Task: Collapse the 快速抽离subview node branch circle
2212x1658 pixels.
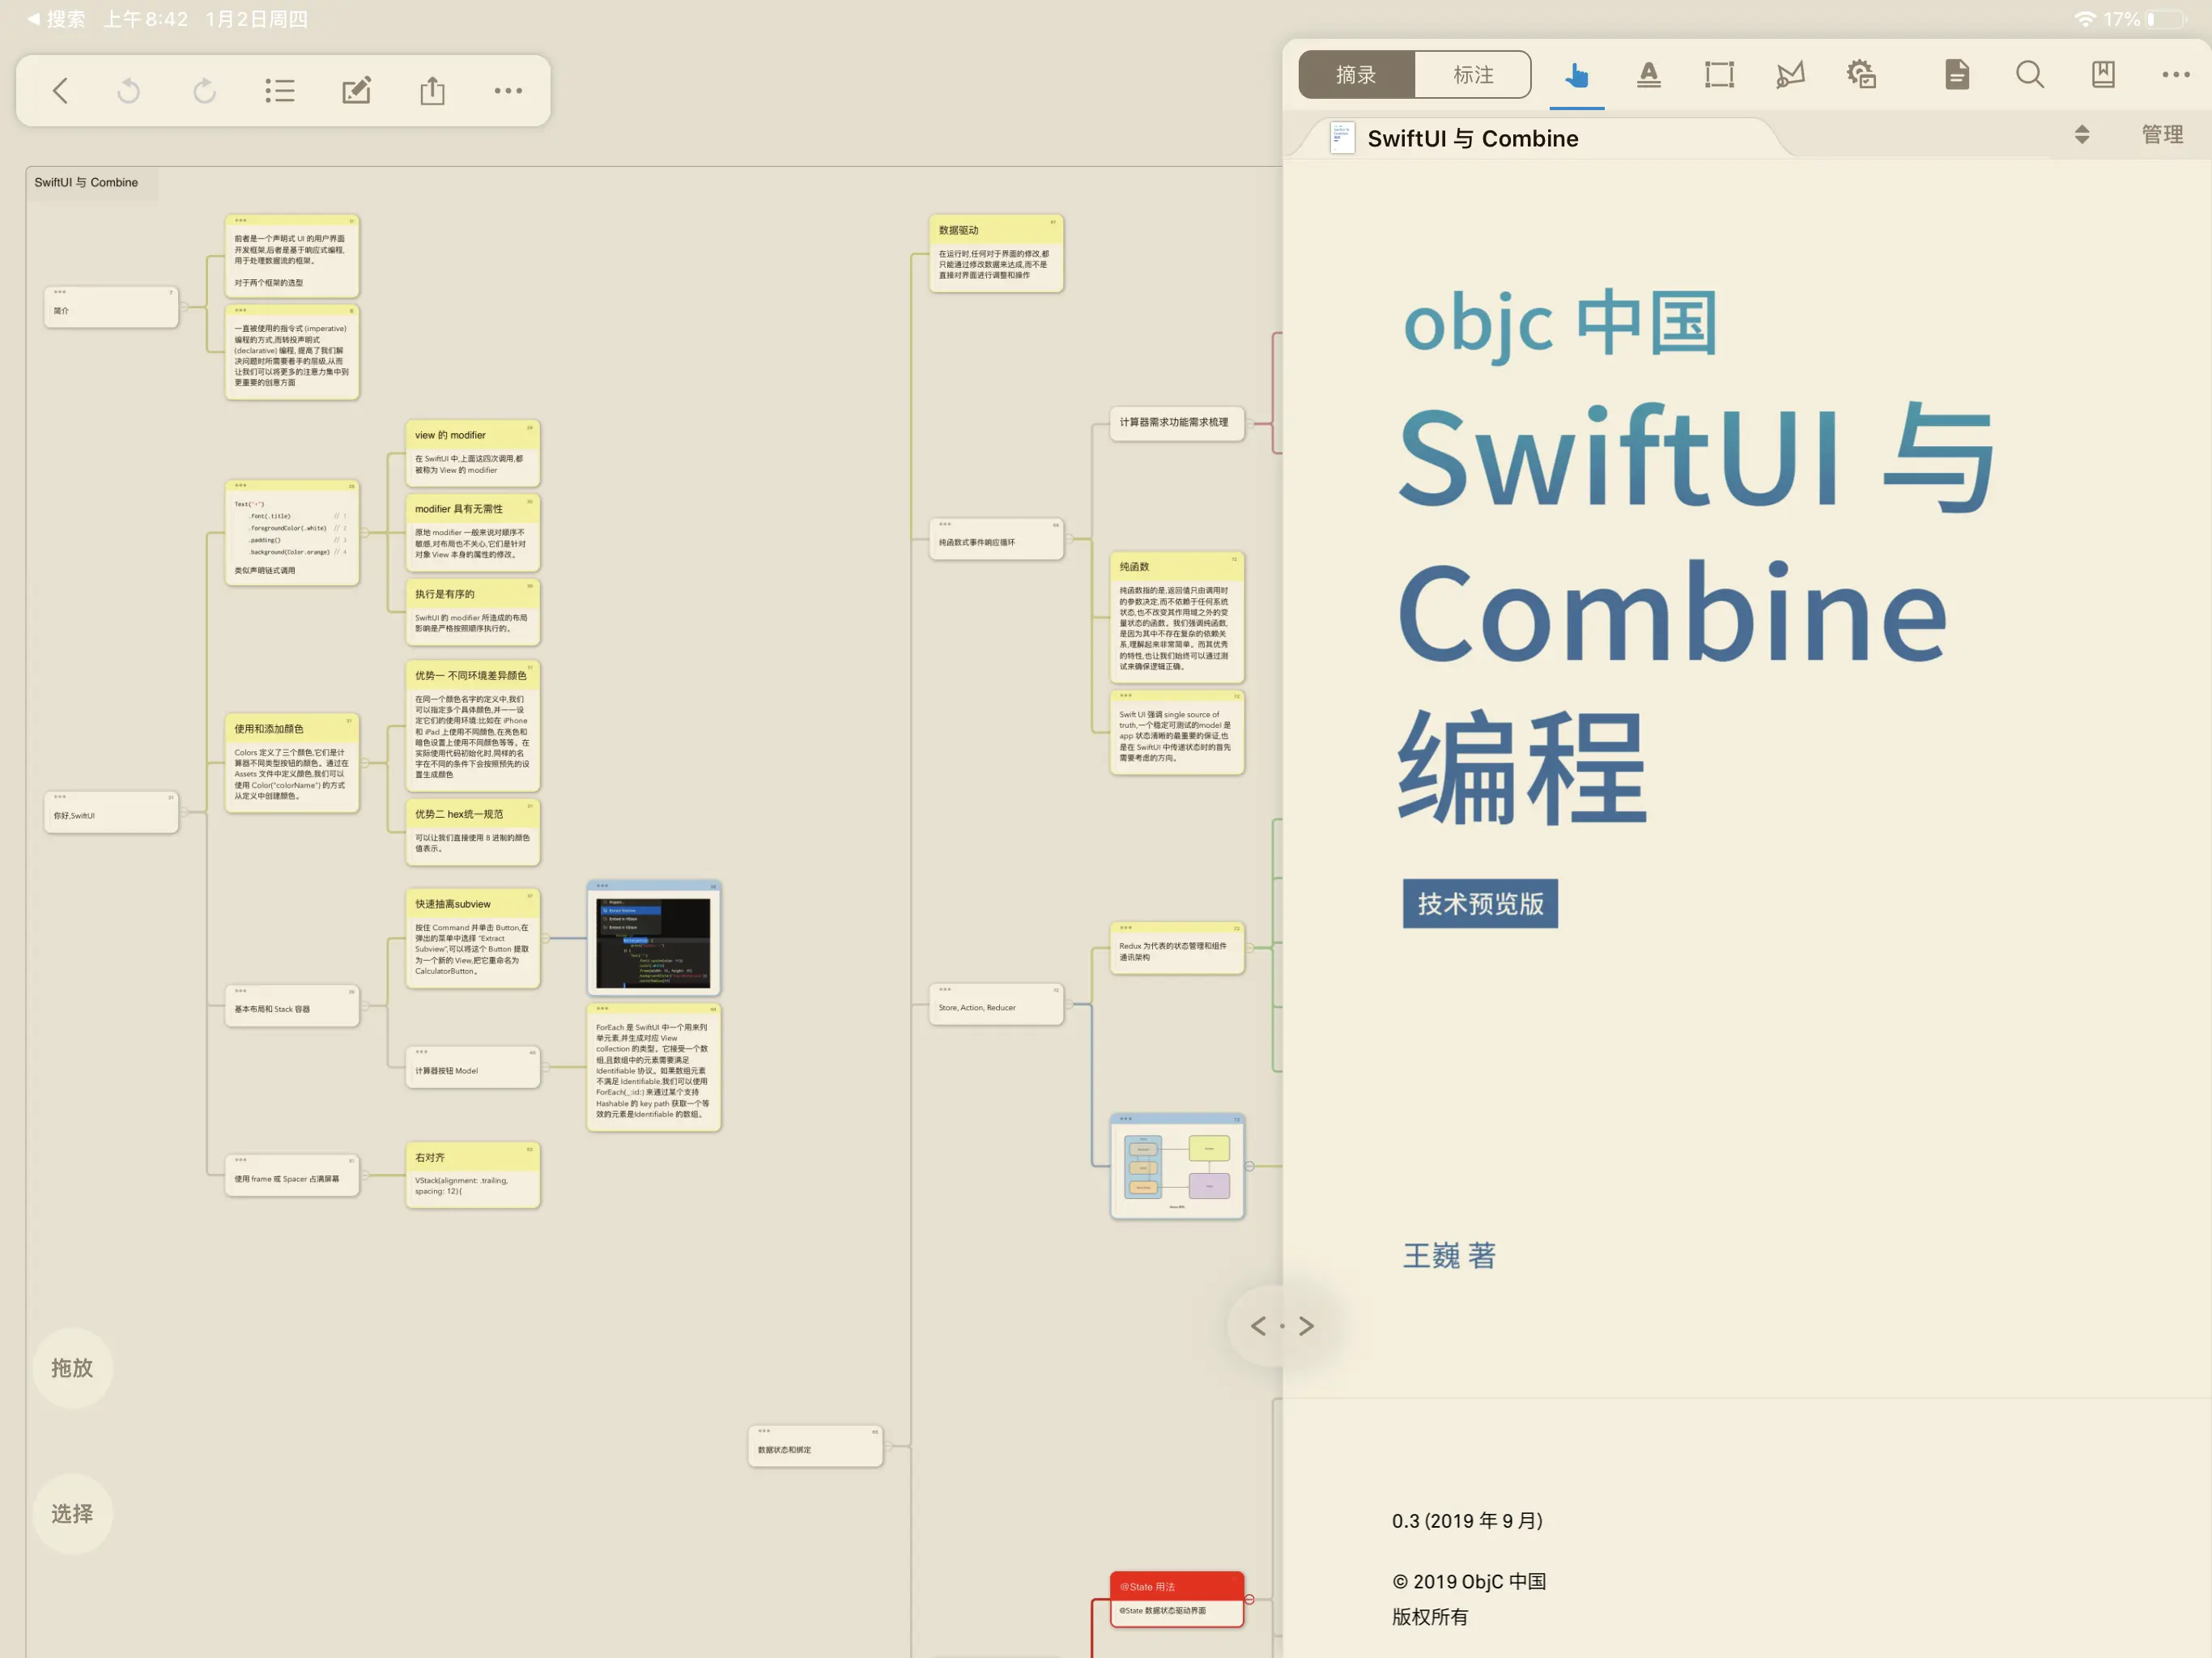Action: tap(546, 938)
